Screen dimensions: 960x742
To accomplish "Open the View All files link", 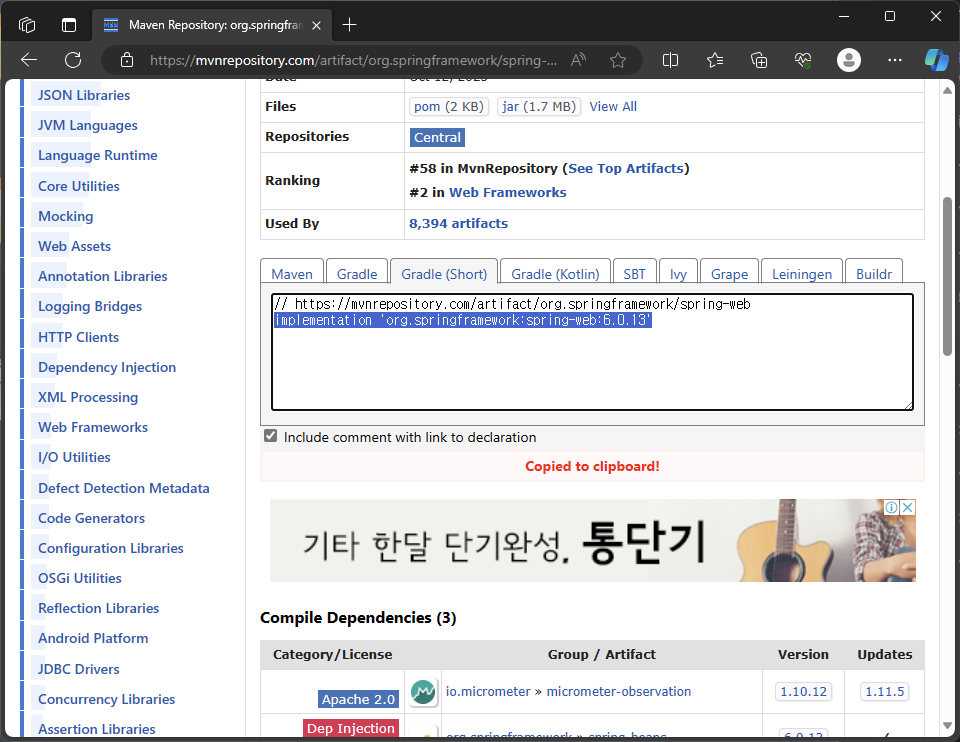I will click(613, 107).
